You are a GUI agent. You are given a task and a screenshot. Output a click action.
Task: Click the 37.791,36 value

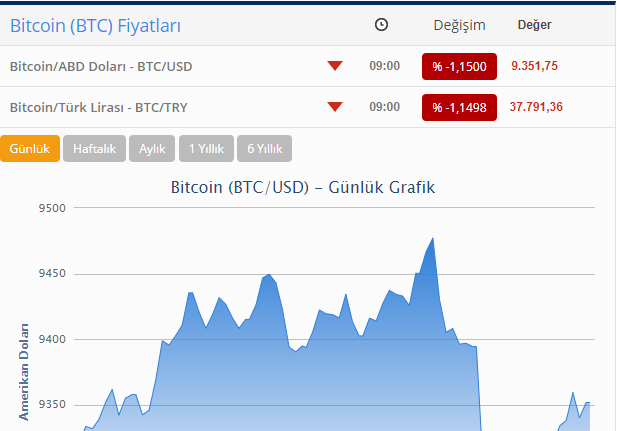(x=536, y=107)
